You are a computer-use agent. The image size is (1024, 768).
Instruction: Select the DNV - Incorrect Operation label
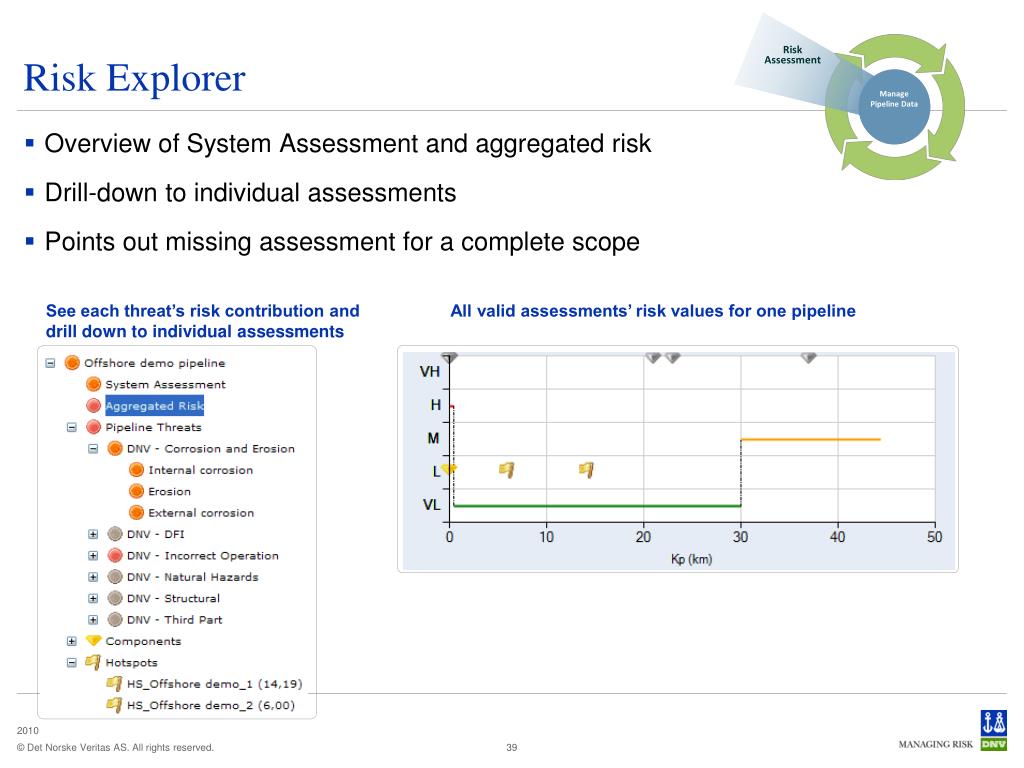pyautogui.click(x=202, y=556)
